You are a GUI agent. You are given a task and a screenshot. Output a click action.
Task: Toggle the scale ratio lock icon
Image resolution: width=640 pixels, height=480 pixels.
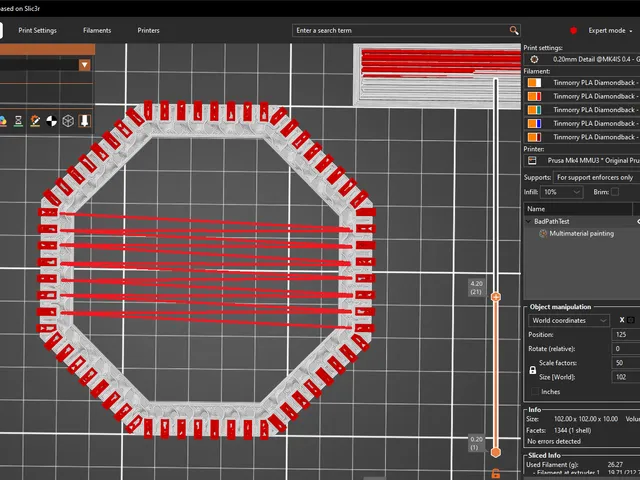pyautogui.click(x=532, y=370)
